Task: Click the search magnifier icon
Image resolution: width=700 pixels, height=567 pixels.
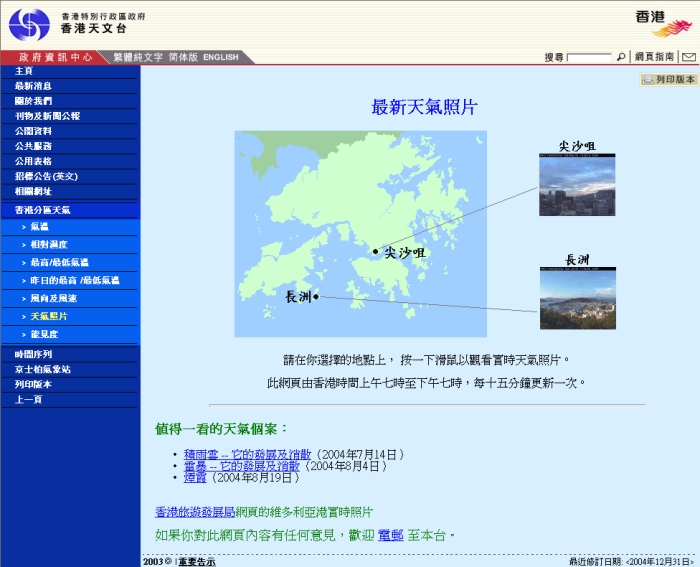Action: point(621,57)
